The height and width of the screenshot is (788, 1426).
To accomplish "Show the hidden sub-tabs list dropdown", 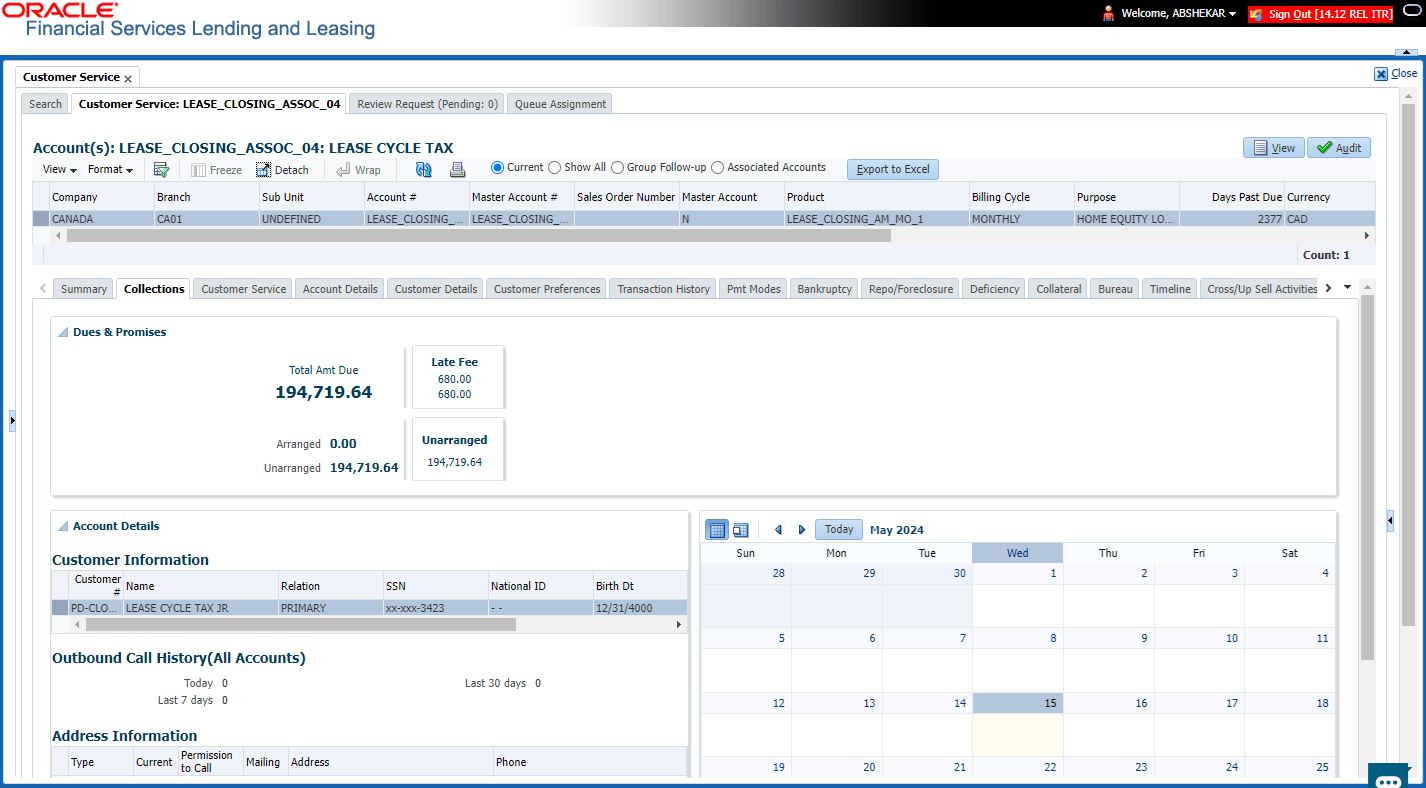I will [1347, 288].
